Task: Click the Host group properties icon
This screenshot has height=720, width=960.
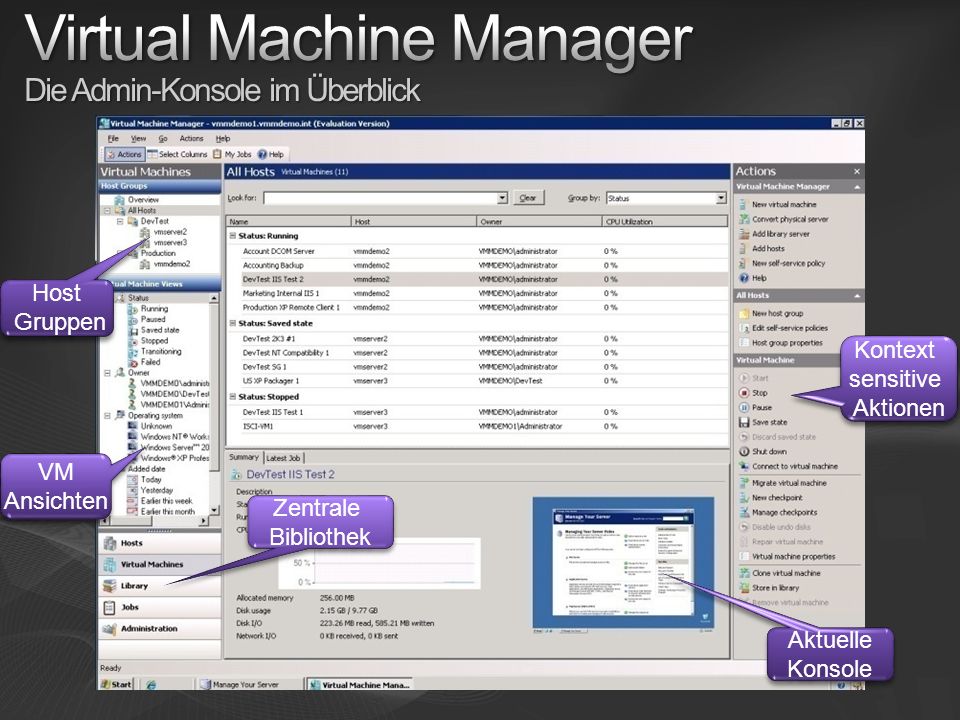Action: (x=744, y=343)
